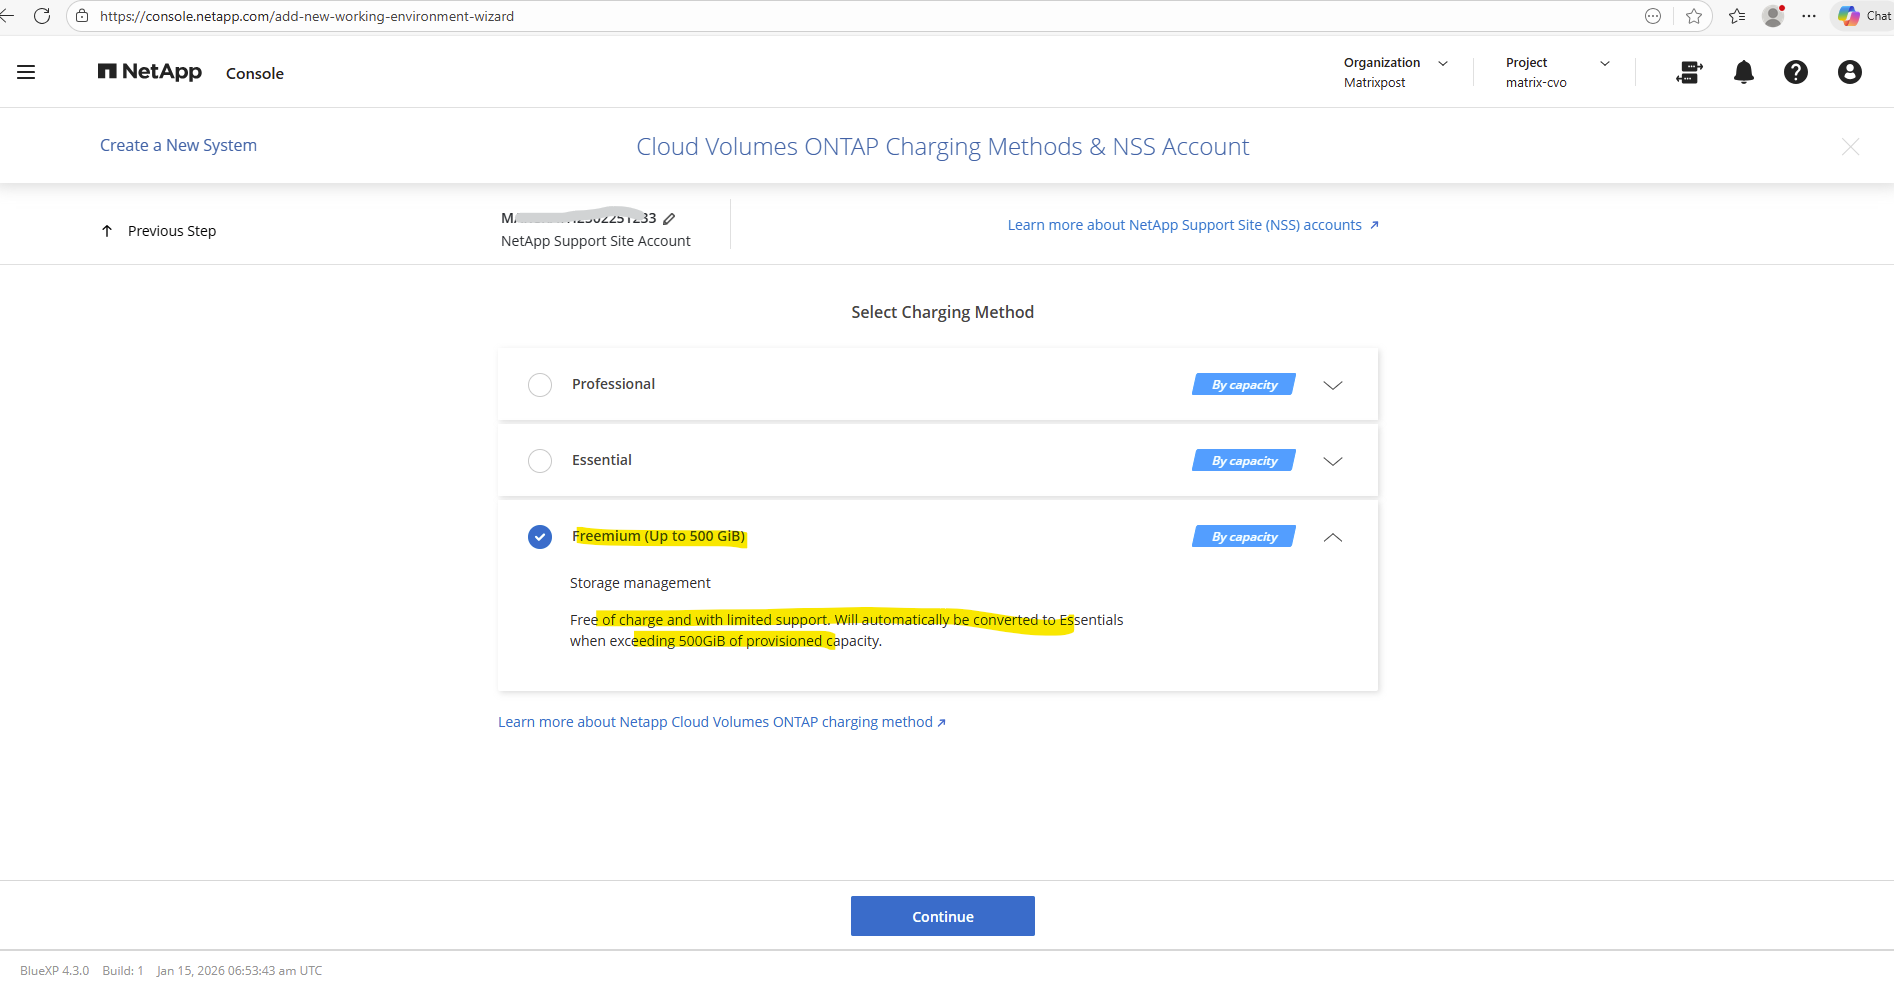1894x987 pixels.
Task: View site information lock icon
Action: pos(82,16)
